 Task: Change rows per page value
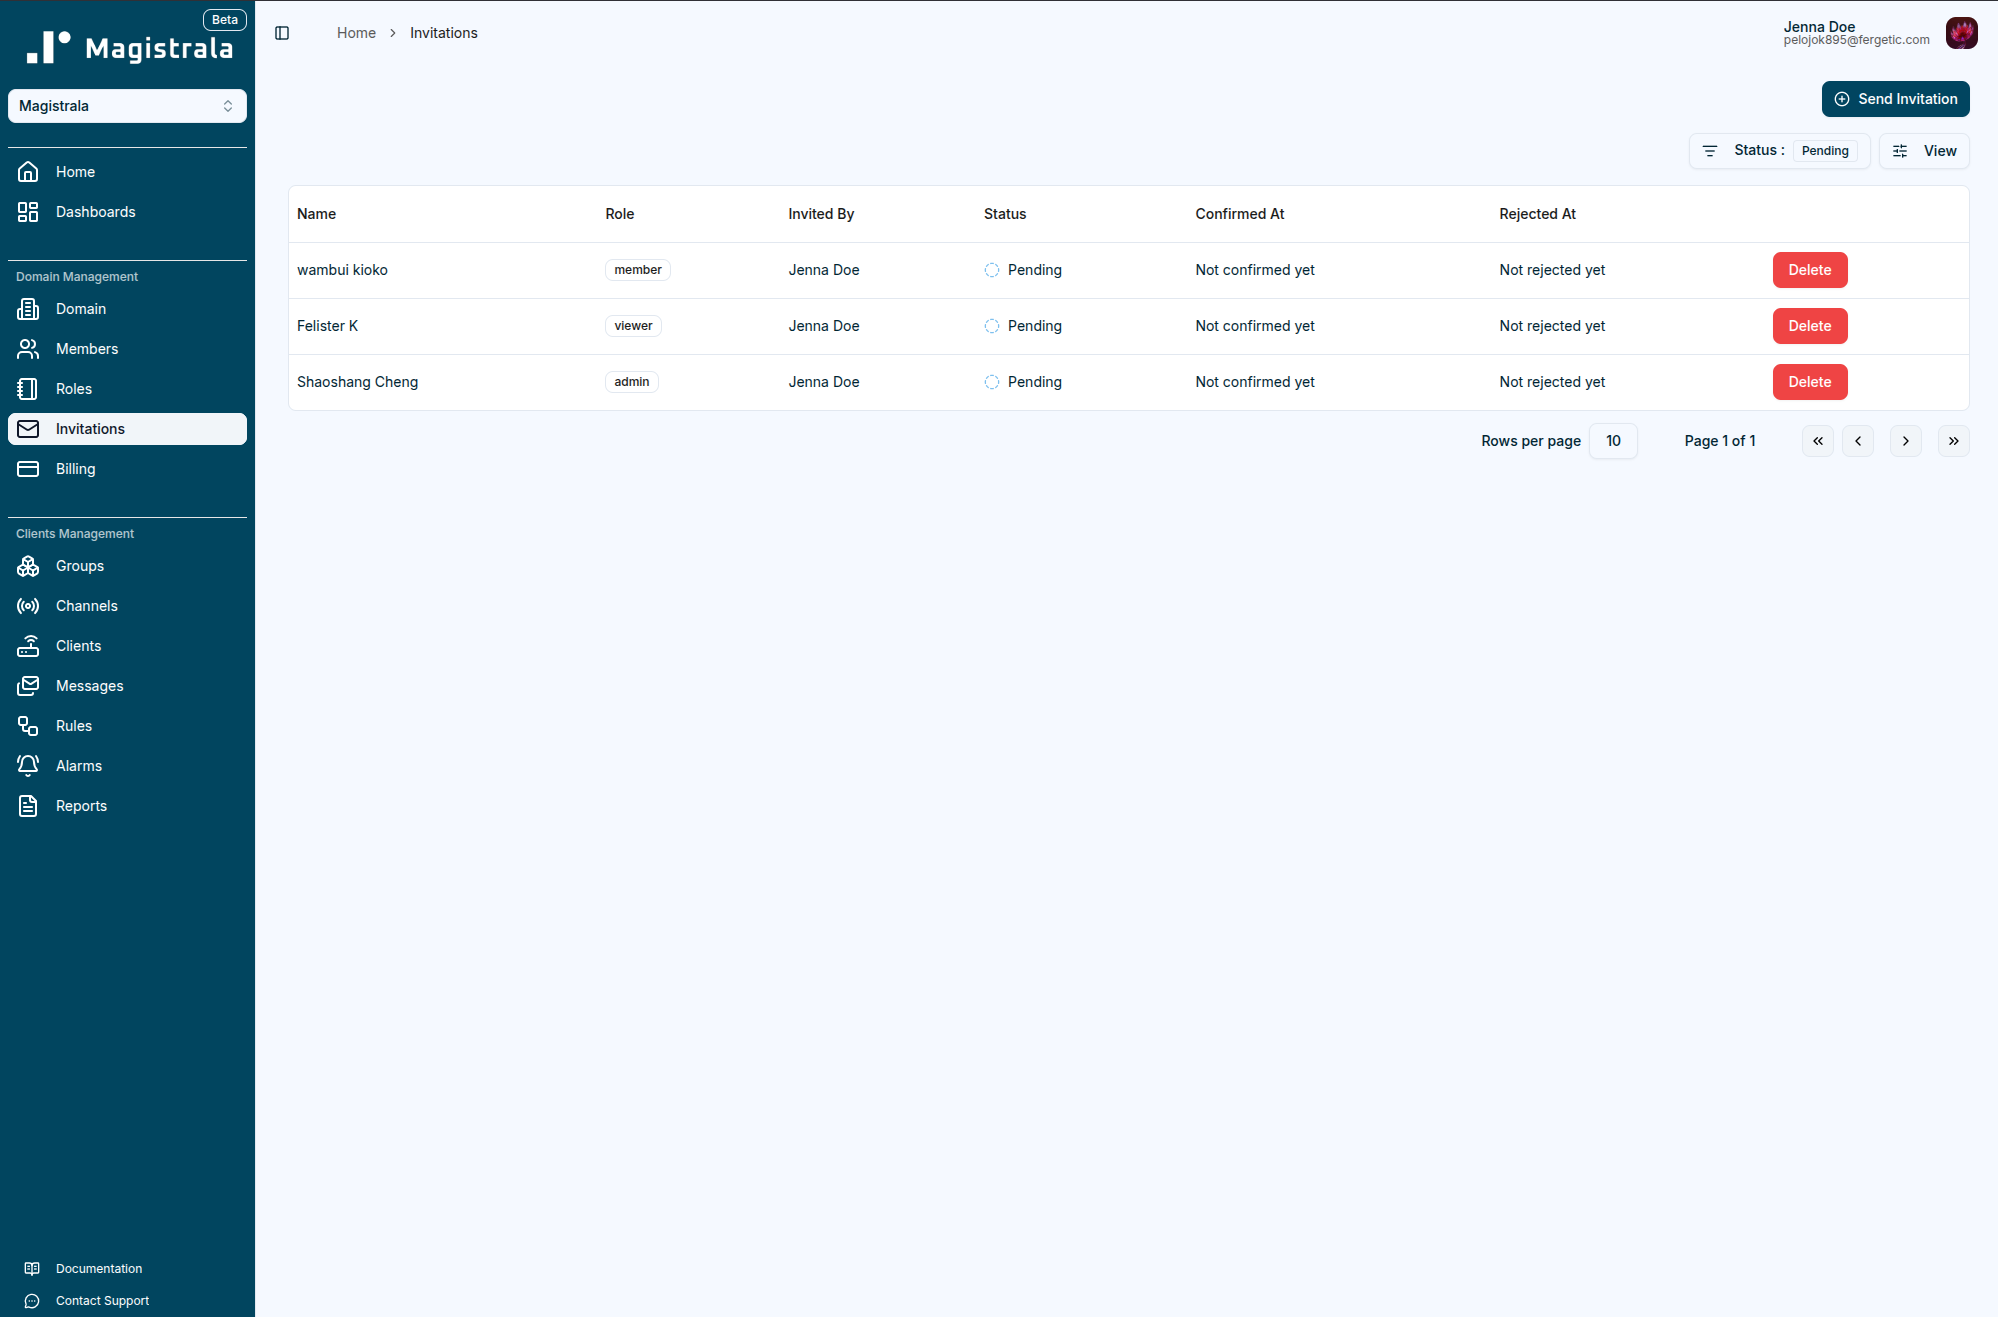pos(1612,441)
